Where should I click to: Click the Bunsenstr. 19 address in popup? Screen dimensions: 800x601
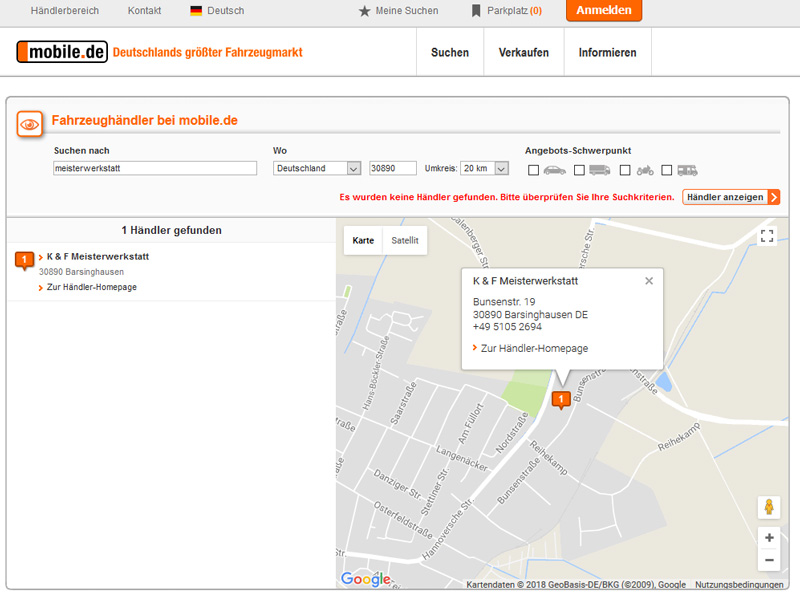(x=504, y=302)
